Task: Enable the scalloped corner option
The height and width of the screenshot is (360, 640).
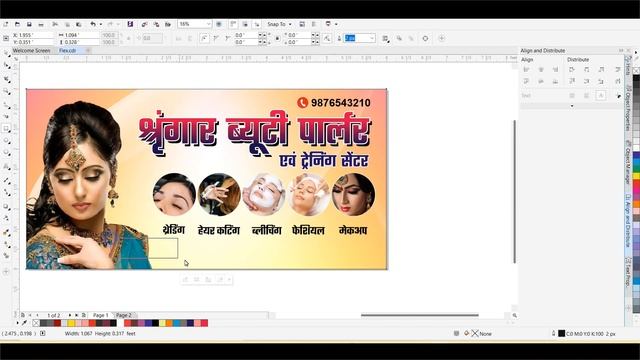Action: tap(216, 38)
